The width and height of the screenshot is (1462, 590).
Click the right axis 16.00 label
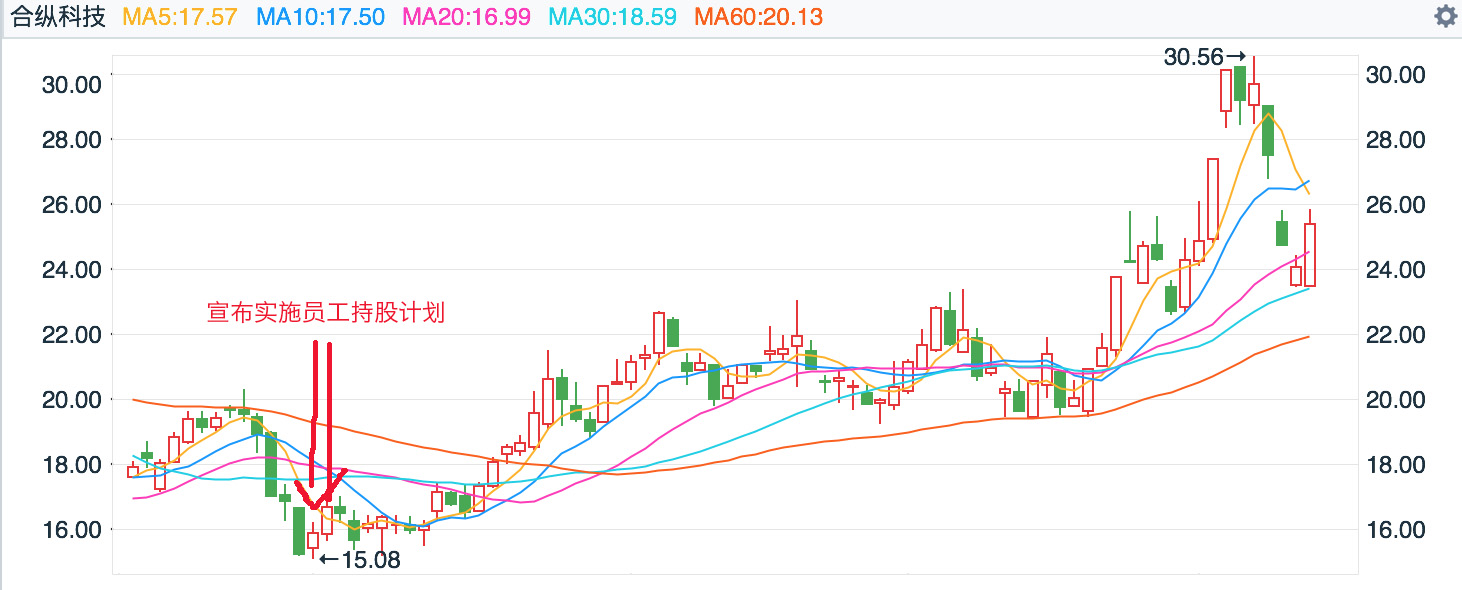(1395, 529)
